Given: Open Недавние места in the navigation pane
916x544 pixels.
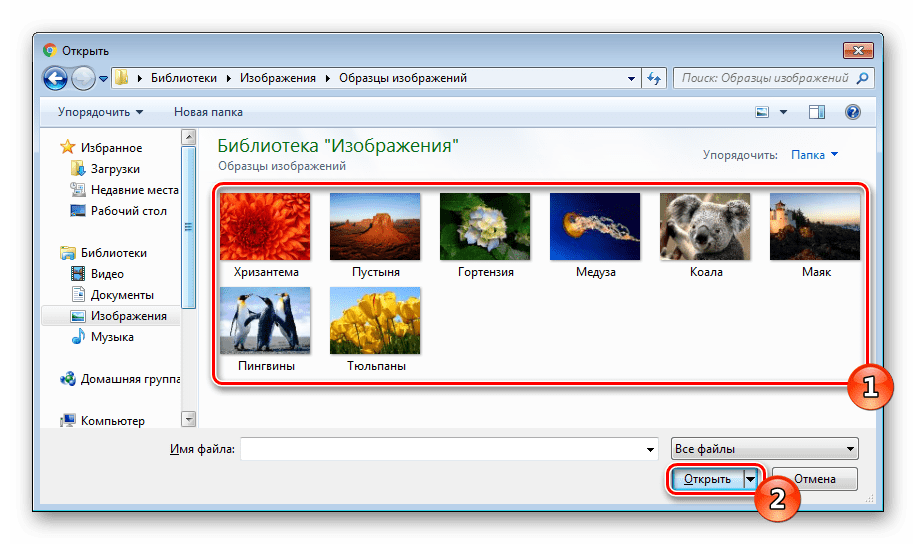Looking at the screenshot, I should click(134, 190).
